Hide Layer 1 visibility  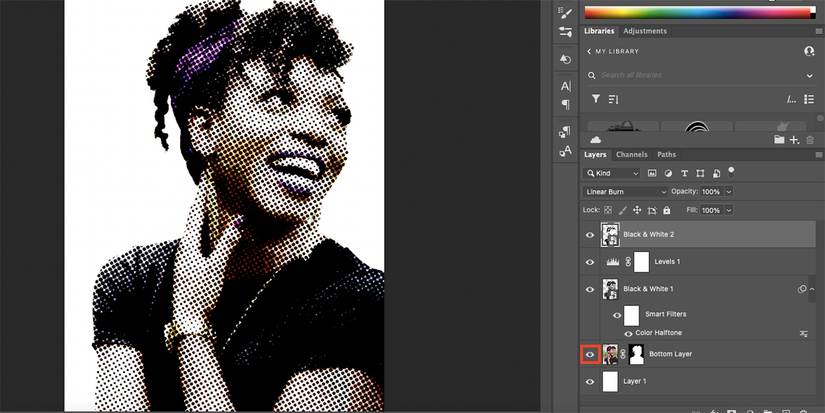pyautogui.click(x=590, y=382)
